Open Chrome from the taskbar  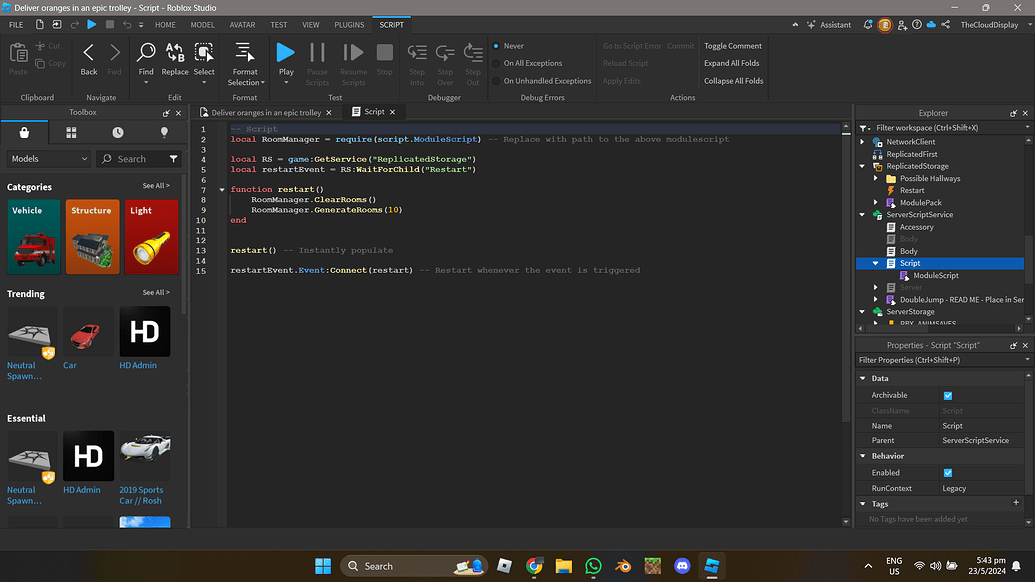pos(534,566)
